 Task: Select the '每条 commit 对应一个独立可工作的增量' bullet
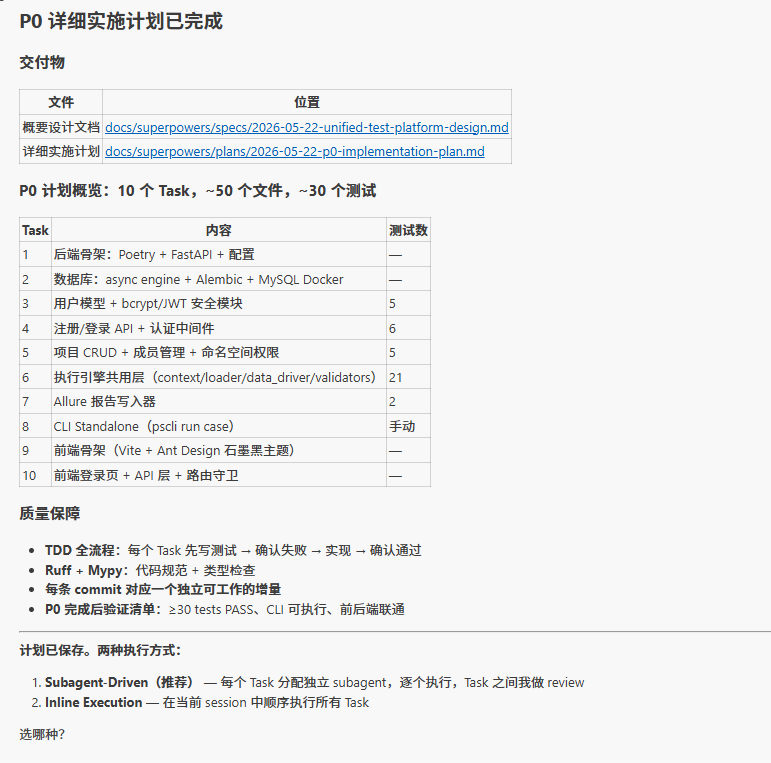163,589
